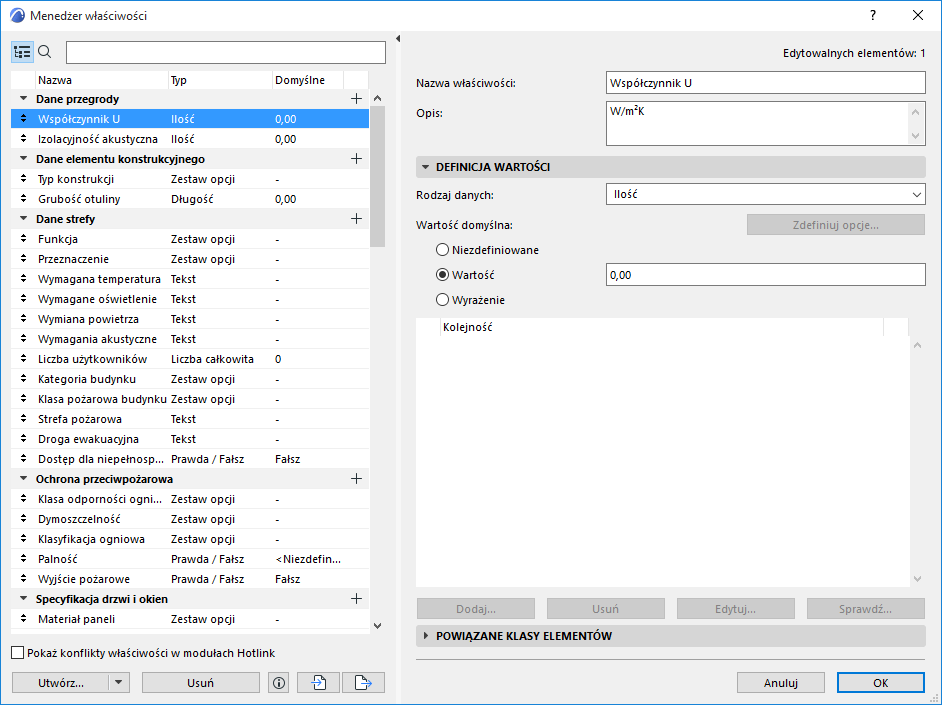Screen dimensions: 942x705
Task: Click the reorder handle of Typ konstrukcji
Action: coord(23,179)
